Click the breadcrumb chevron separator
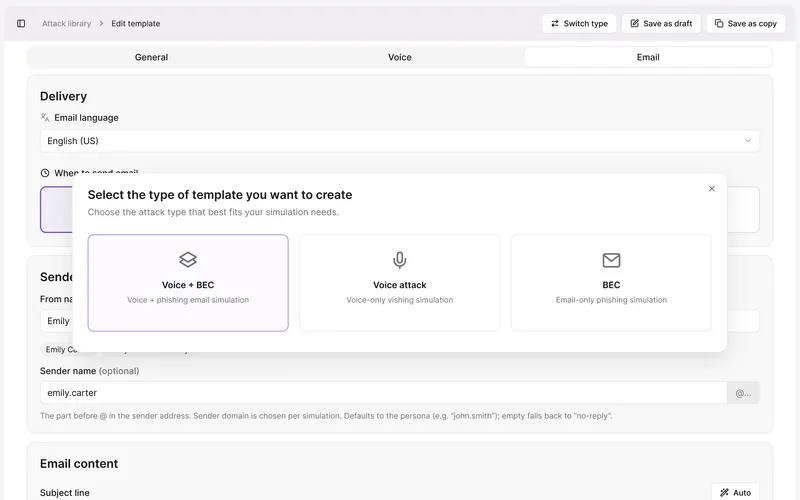This screenshot has height=500, width=800. tap(101, 23)
